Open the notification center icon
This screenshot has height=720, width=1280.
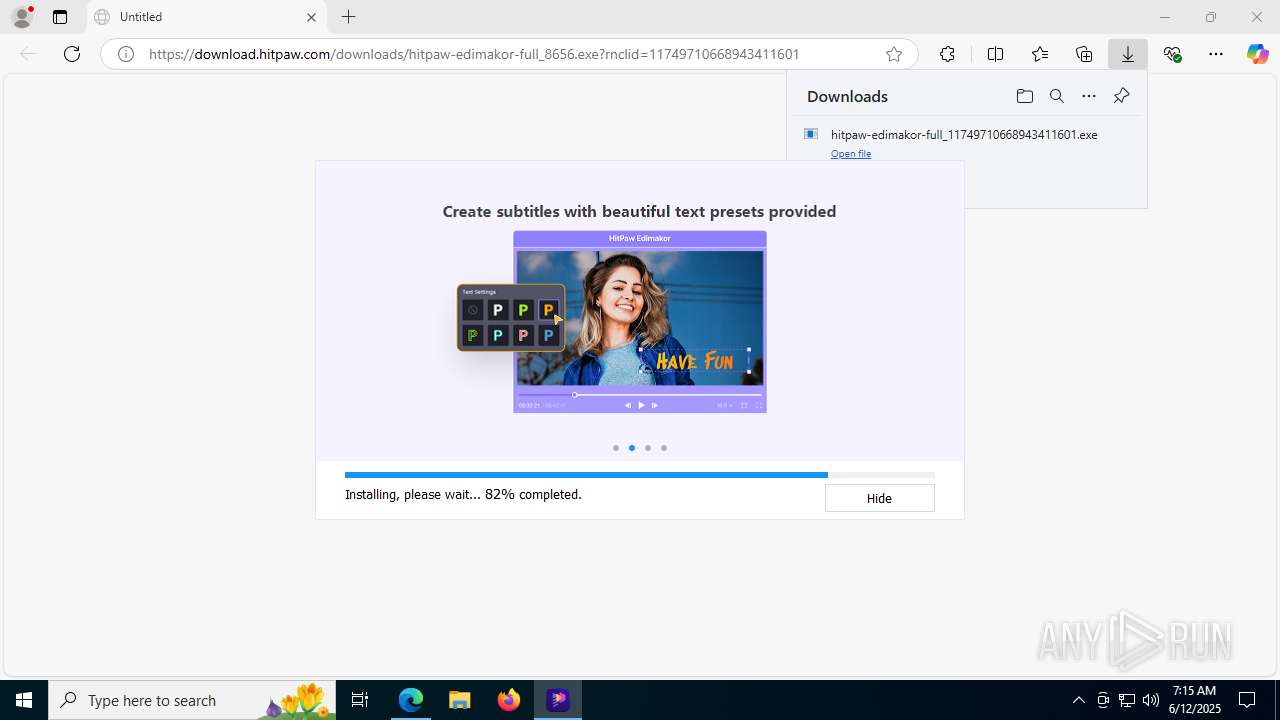click(1248, 700)
